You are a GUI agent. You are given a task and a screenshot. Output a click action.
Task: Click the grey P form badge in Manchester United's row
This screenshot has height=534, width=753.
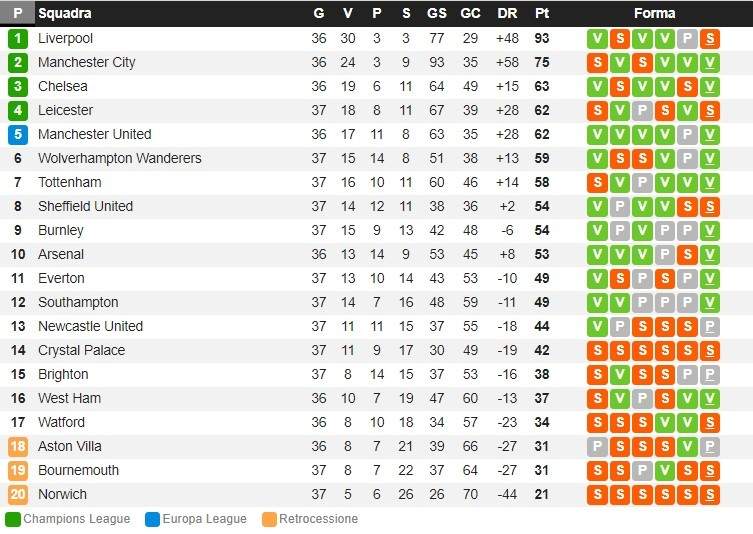[x=687, y=134]
